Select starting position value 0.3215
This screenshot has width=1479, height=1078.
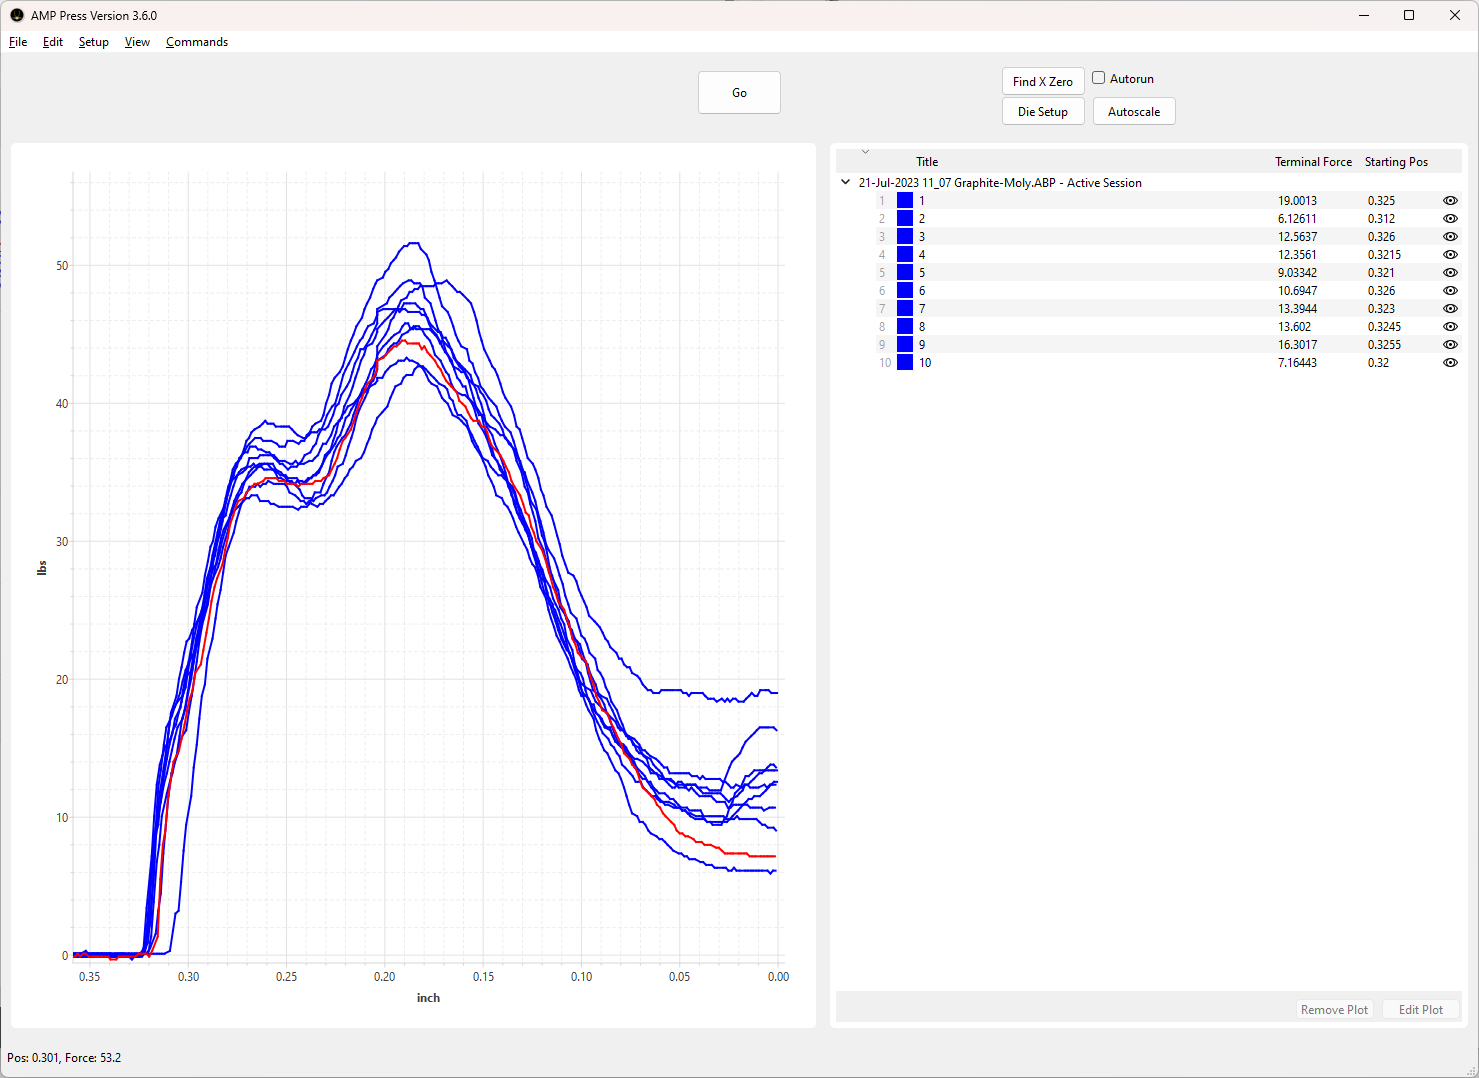click(x=1384, y=255)
